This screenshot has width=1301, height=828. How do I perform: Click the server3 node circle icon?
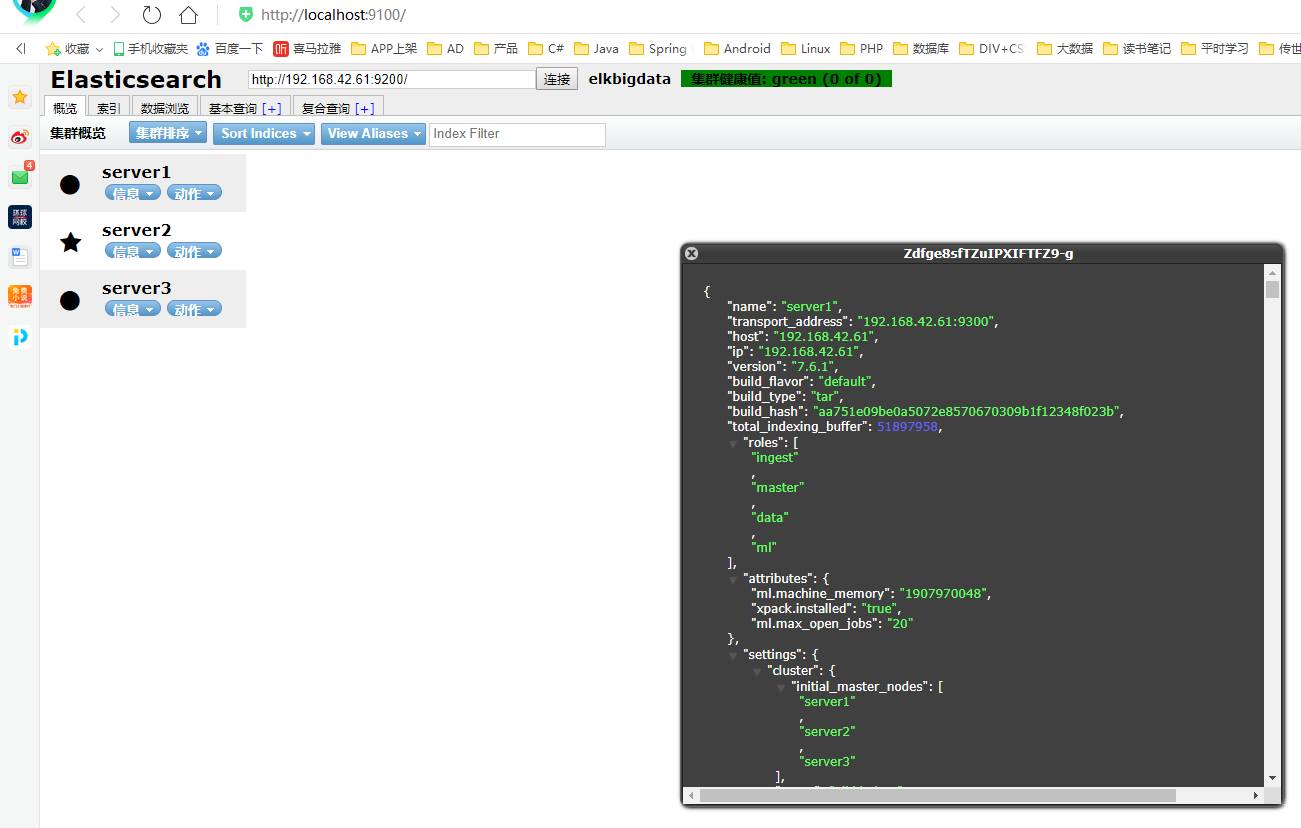point(70,300)
